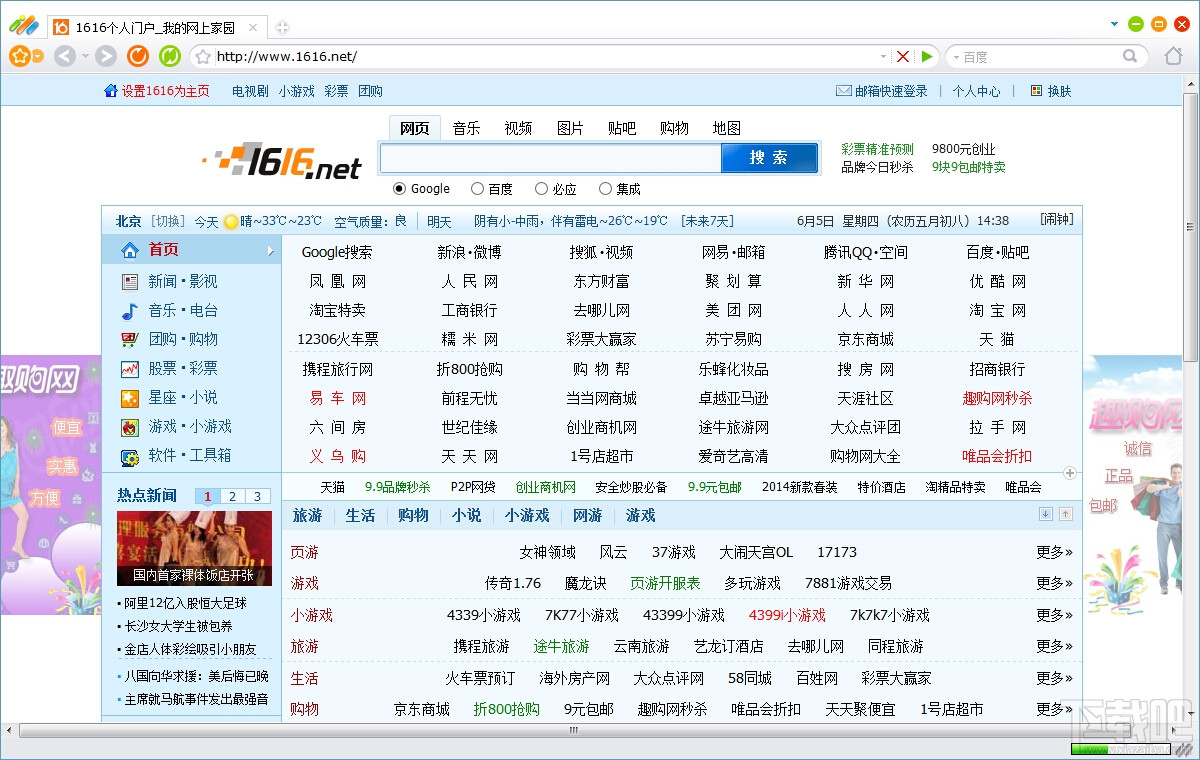The image size is (1200, 760).
Task: Click the green go arrow in address bar
Action: (x=928, y=57)
